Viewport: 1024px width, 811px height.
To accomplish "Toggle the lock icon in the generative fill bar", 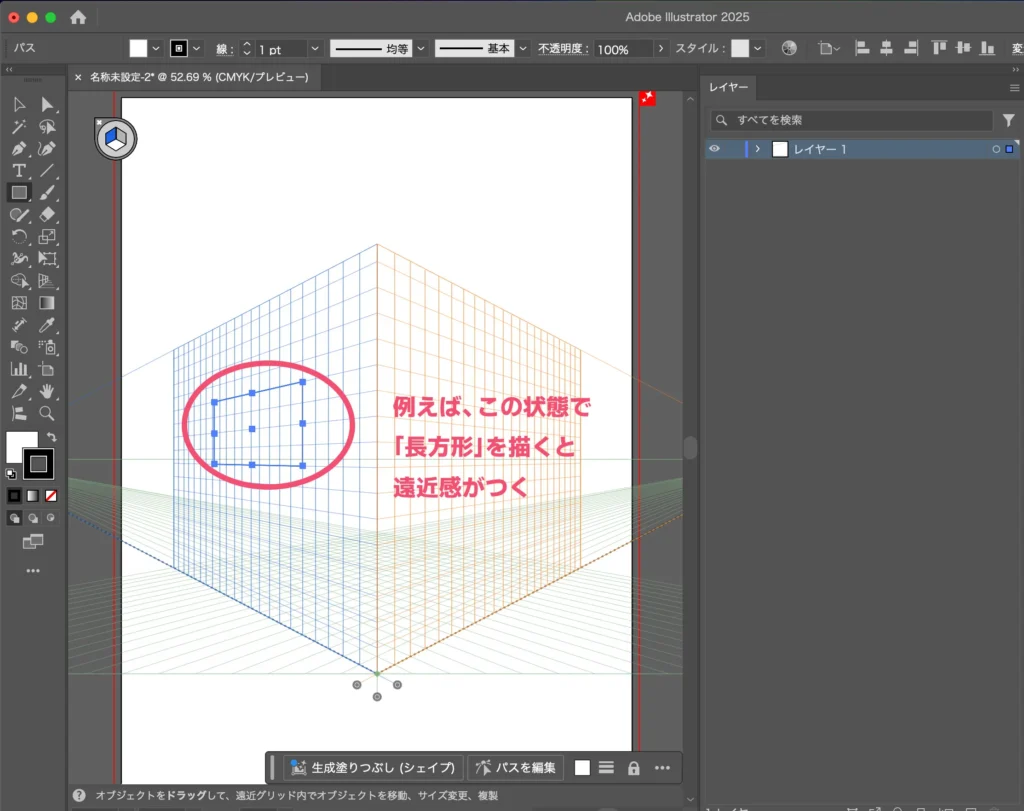I will pos(633,767).
